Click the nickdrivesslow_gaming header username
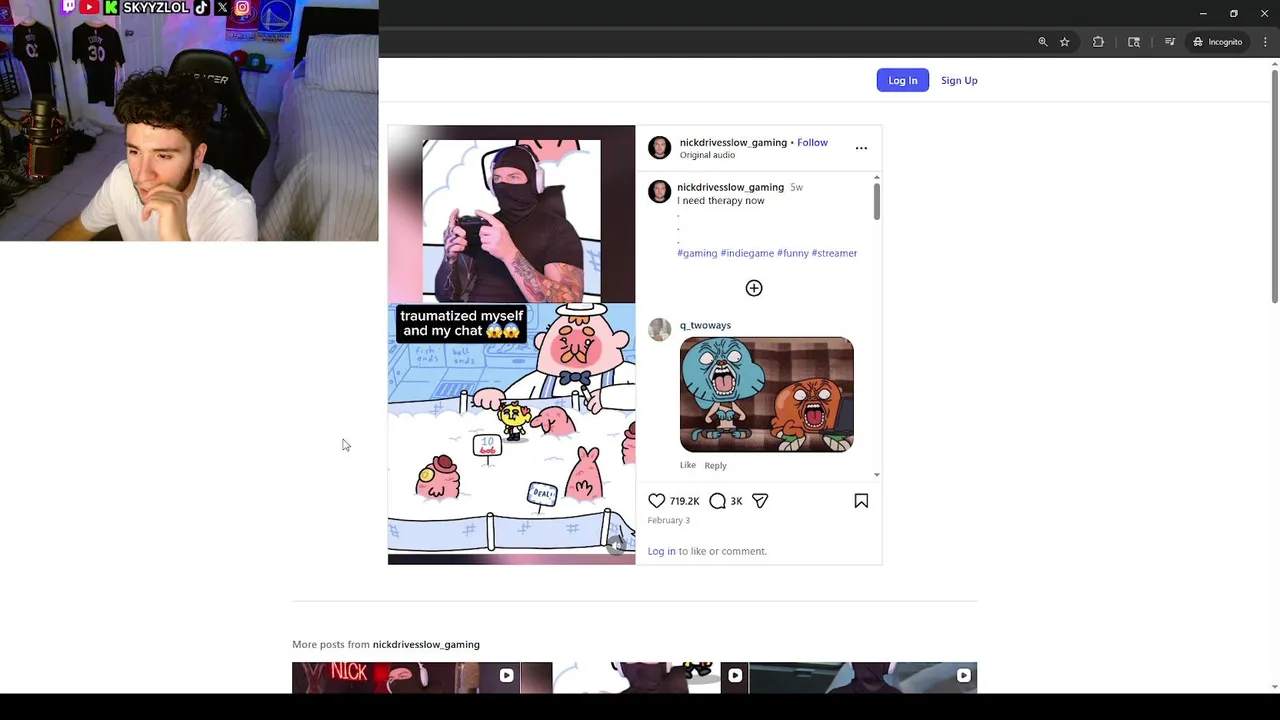The height and width of the screenshot is (720, 1280). pos(733,142)
